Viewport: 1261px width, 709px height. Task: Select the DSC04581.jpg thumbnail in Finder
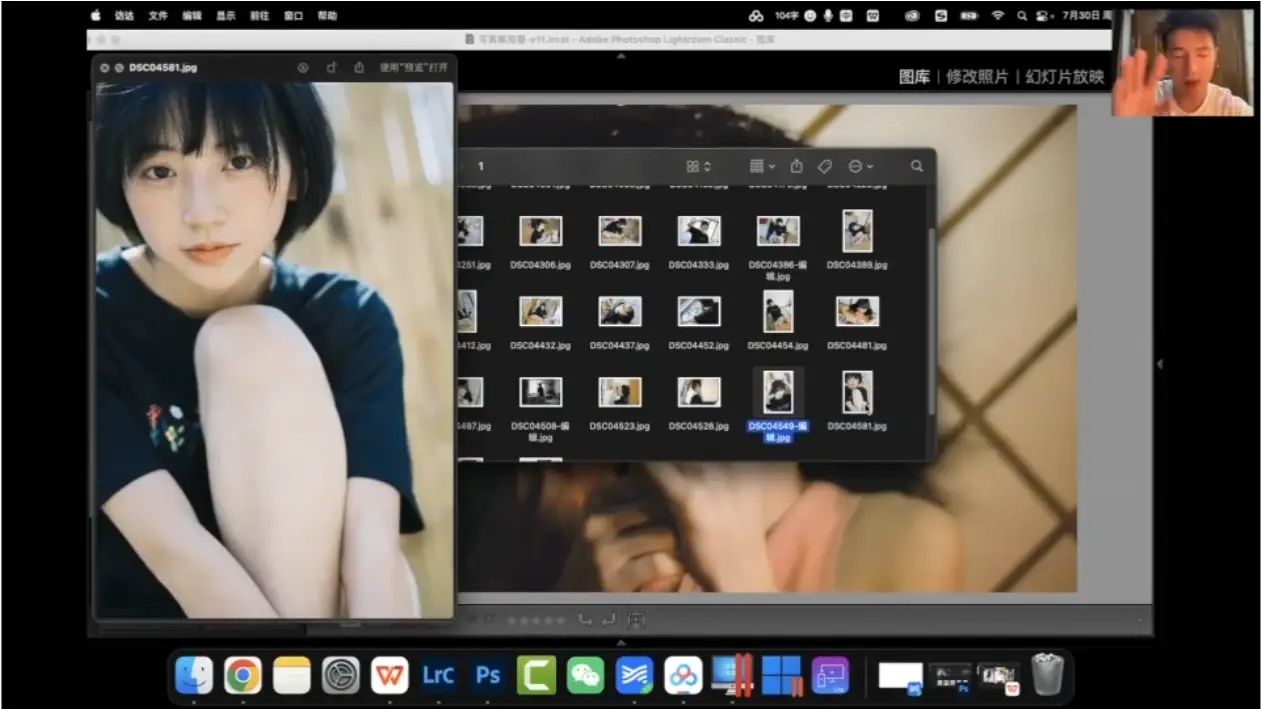coord(857,393)
